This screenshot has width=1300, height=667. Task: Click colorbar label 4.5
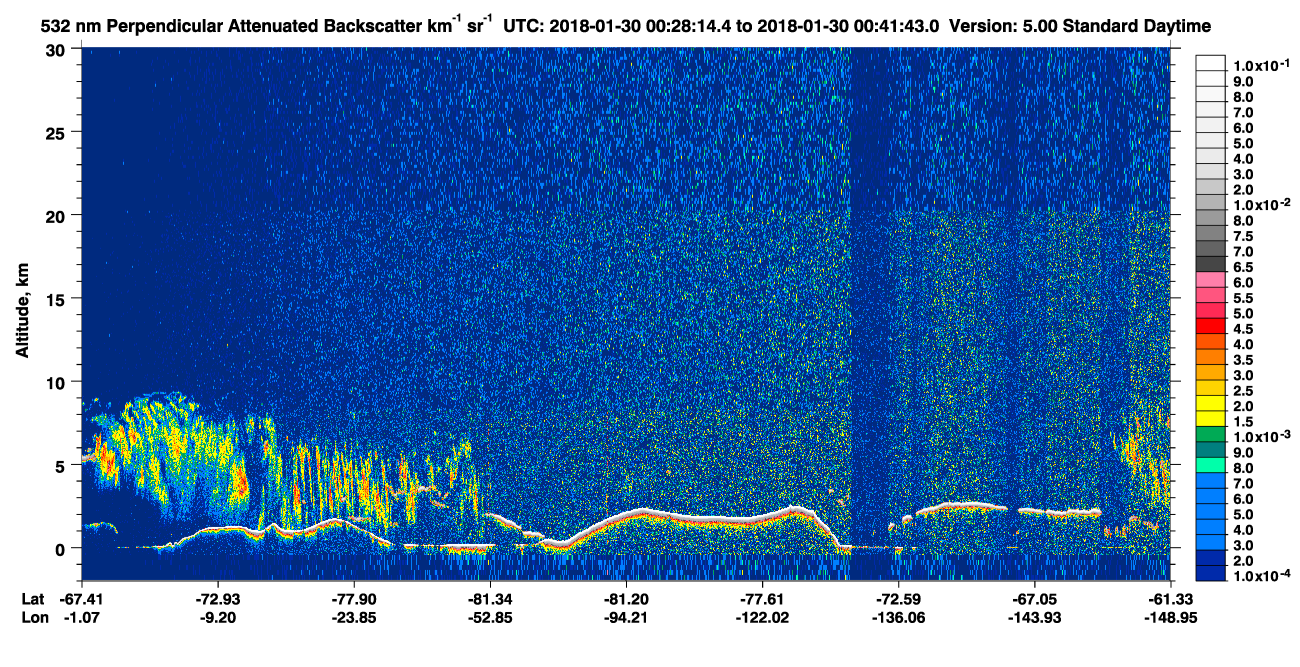[1243, 329]
